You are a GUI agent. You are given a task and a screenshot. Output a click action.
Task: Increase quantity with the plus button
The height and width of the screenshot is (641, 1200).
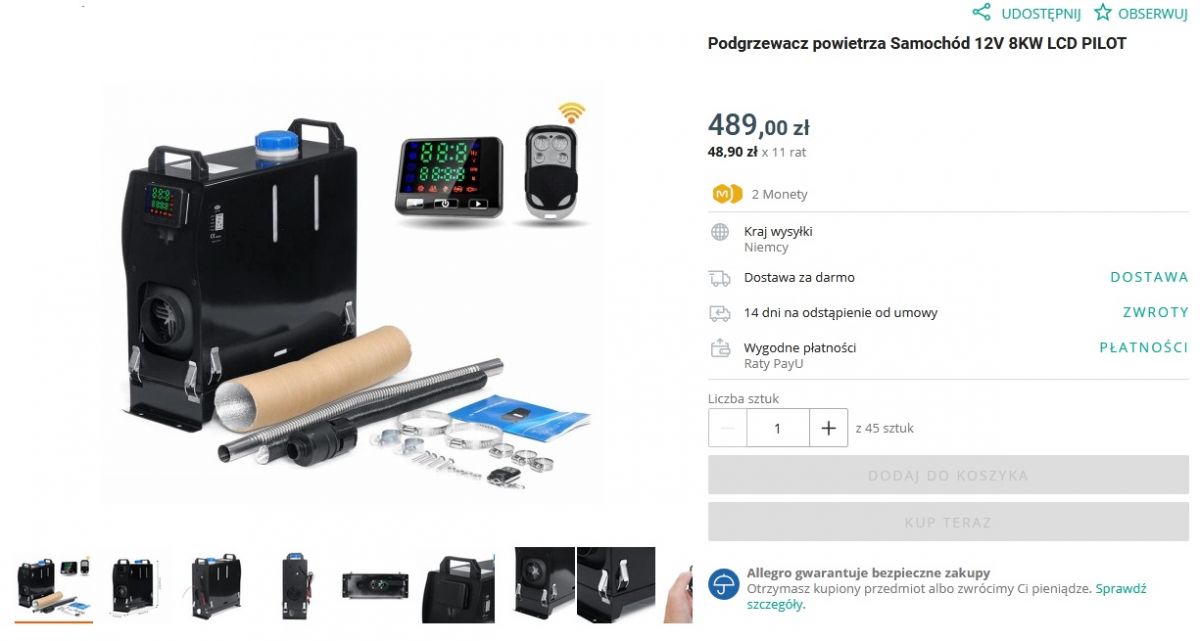[x=828, y=428]
